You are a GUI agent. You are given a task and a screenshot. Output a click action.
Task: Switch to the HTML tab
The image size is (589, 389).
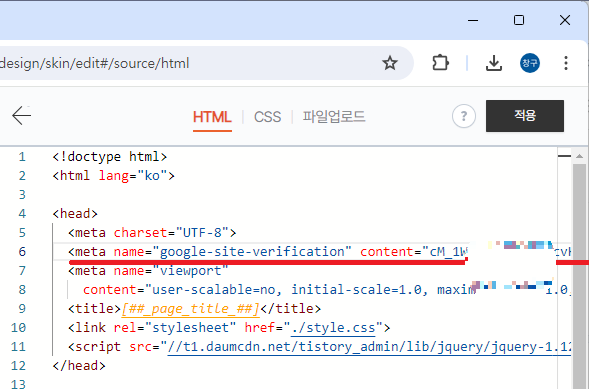pyautogui.click(x=212, y=117)
